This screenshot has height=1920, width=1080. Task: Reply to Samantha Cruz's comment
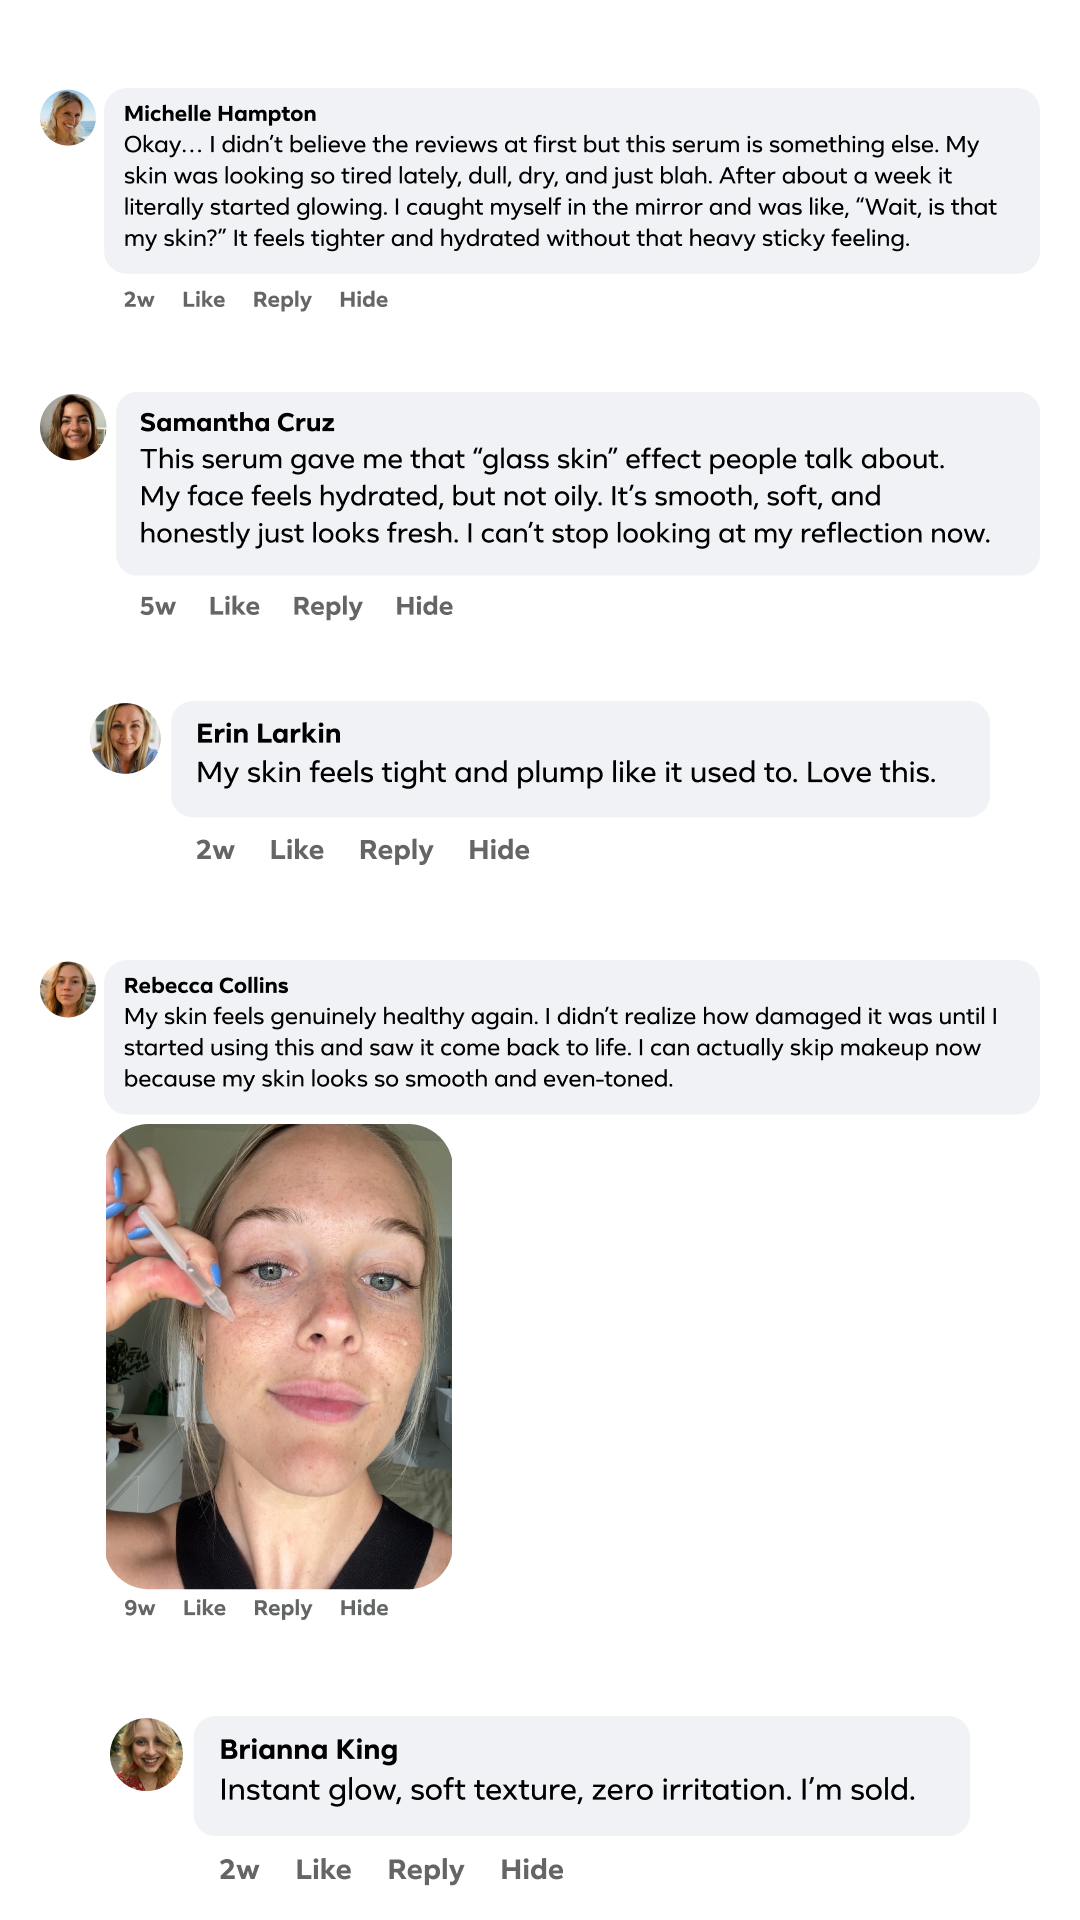(x=327, y=606)
